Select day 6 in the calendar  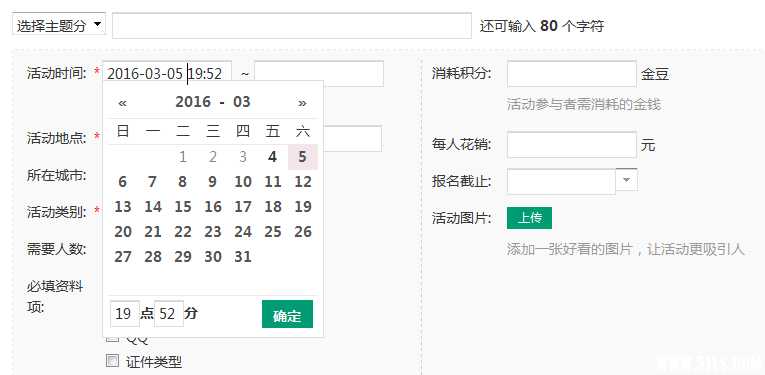[122, 182]
